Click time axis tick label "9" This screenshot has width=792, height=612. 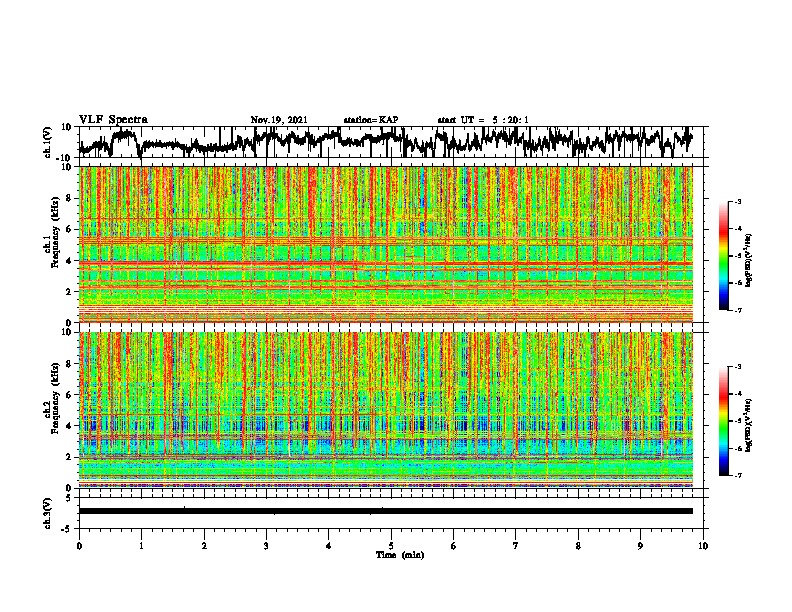[640, 546]
